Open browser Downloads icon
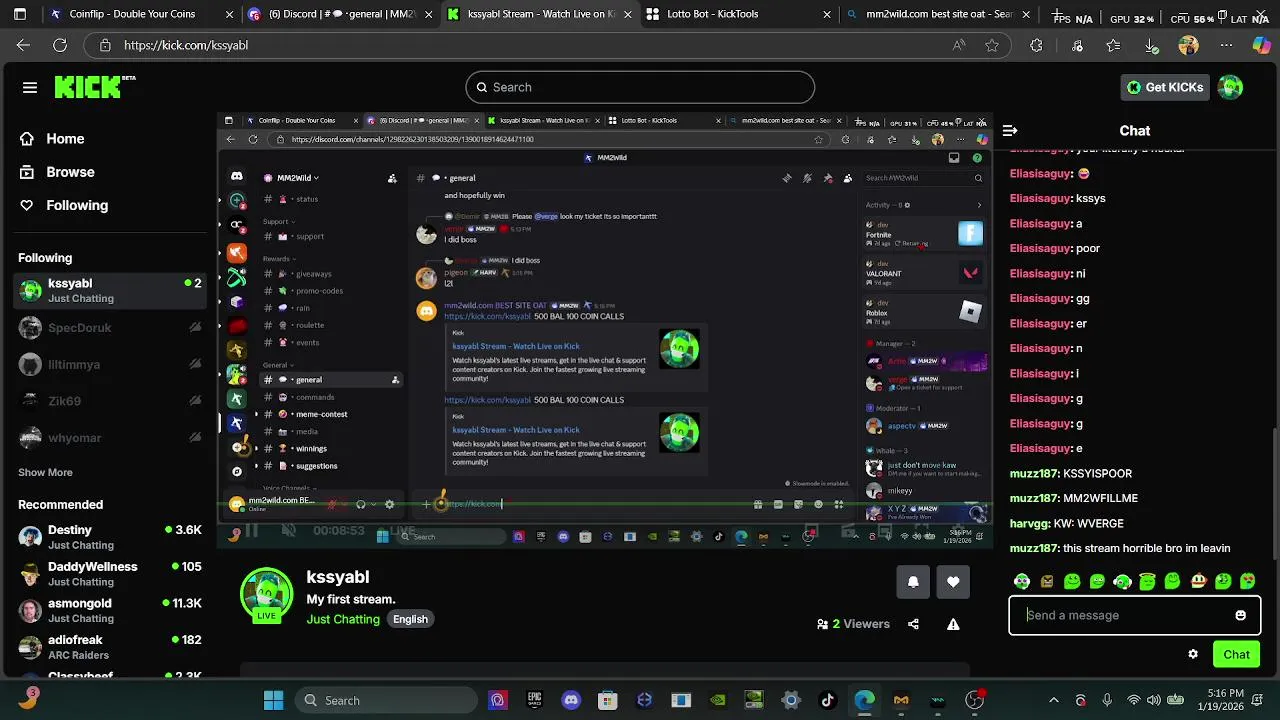 (x=1151, y=45)
